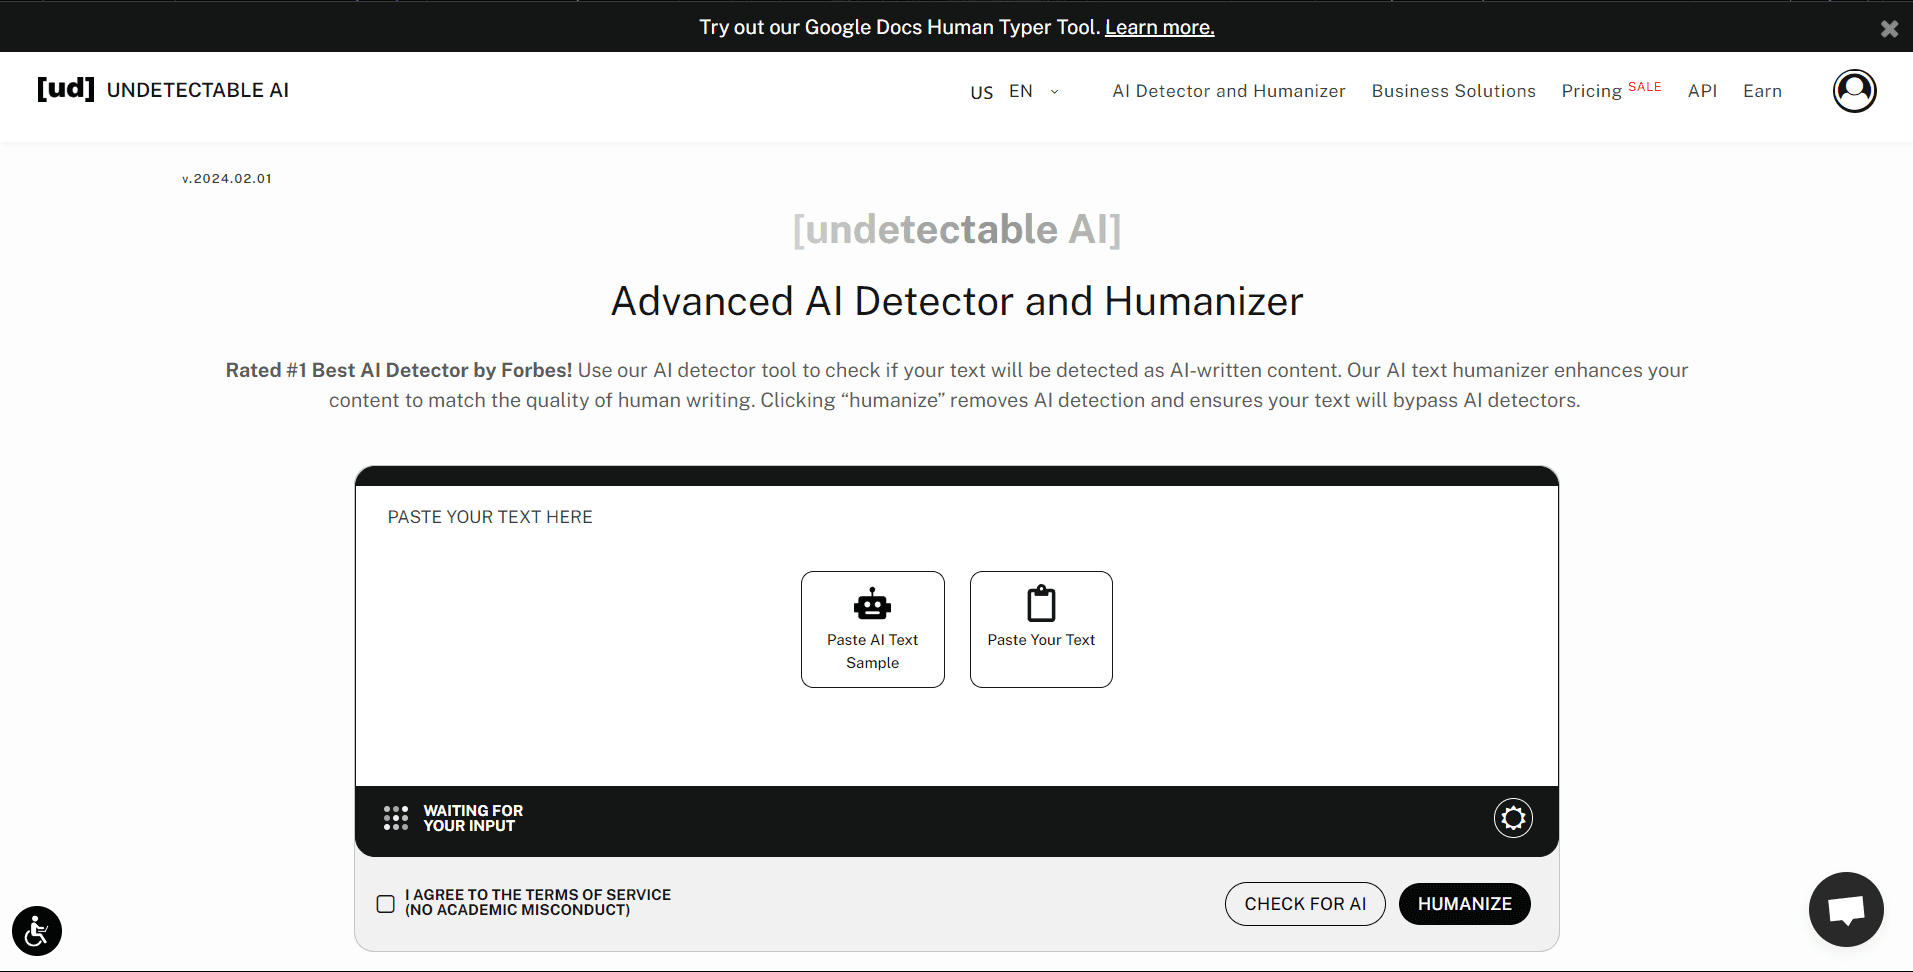This screenshot has width=1913, height=972.
Task: Click the clipboard Paste Your Text icon
Action: (x=1041, y=604)
